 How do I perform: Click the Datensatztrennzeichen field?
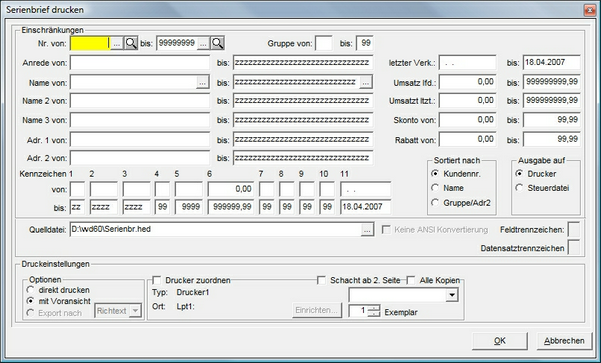[573, 248]
